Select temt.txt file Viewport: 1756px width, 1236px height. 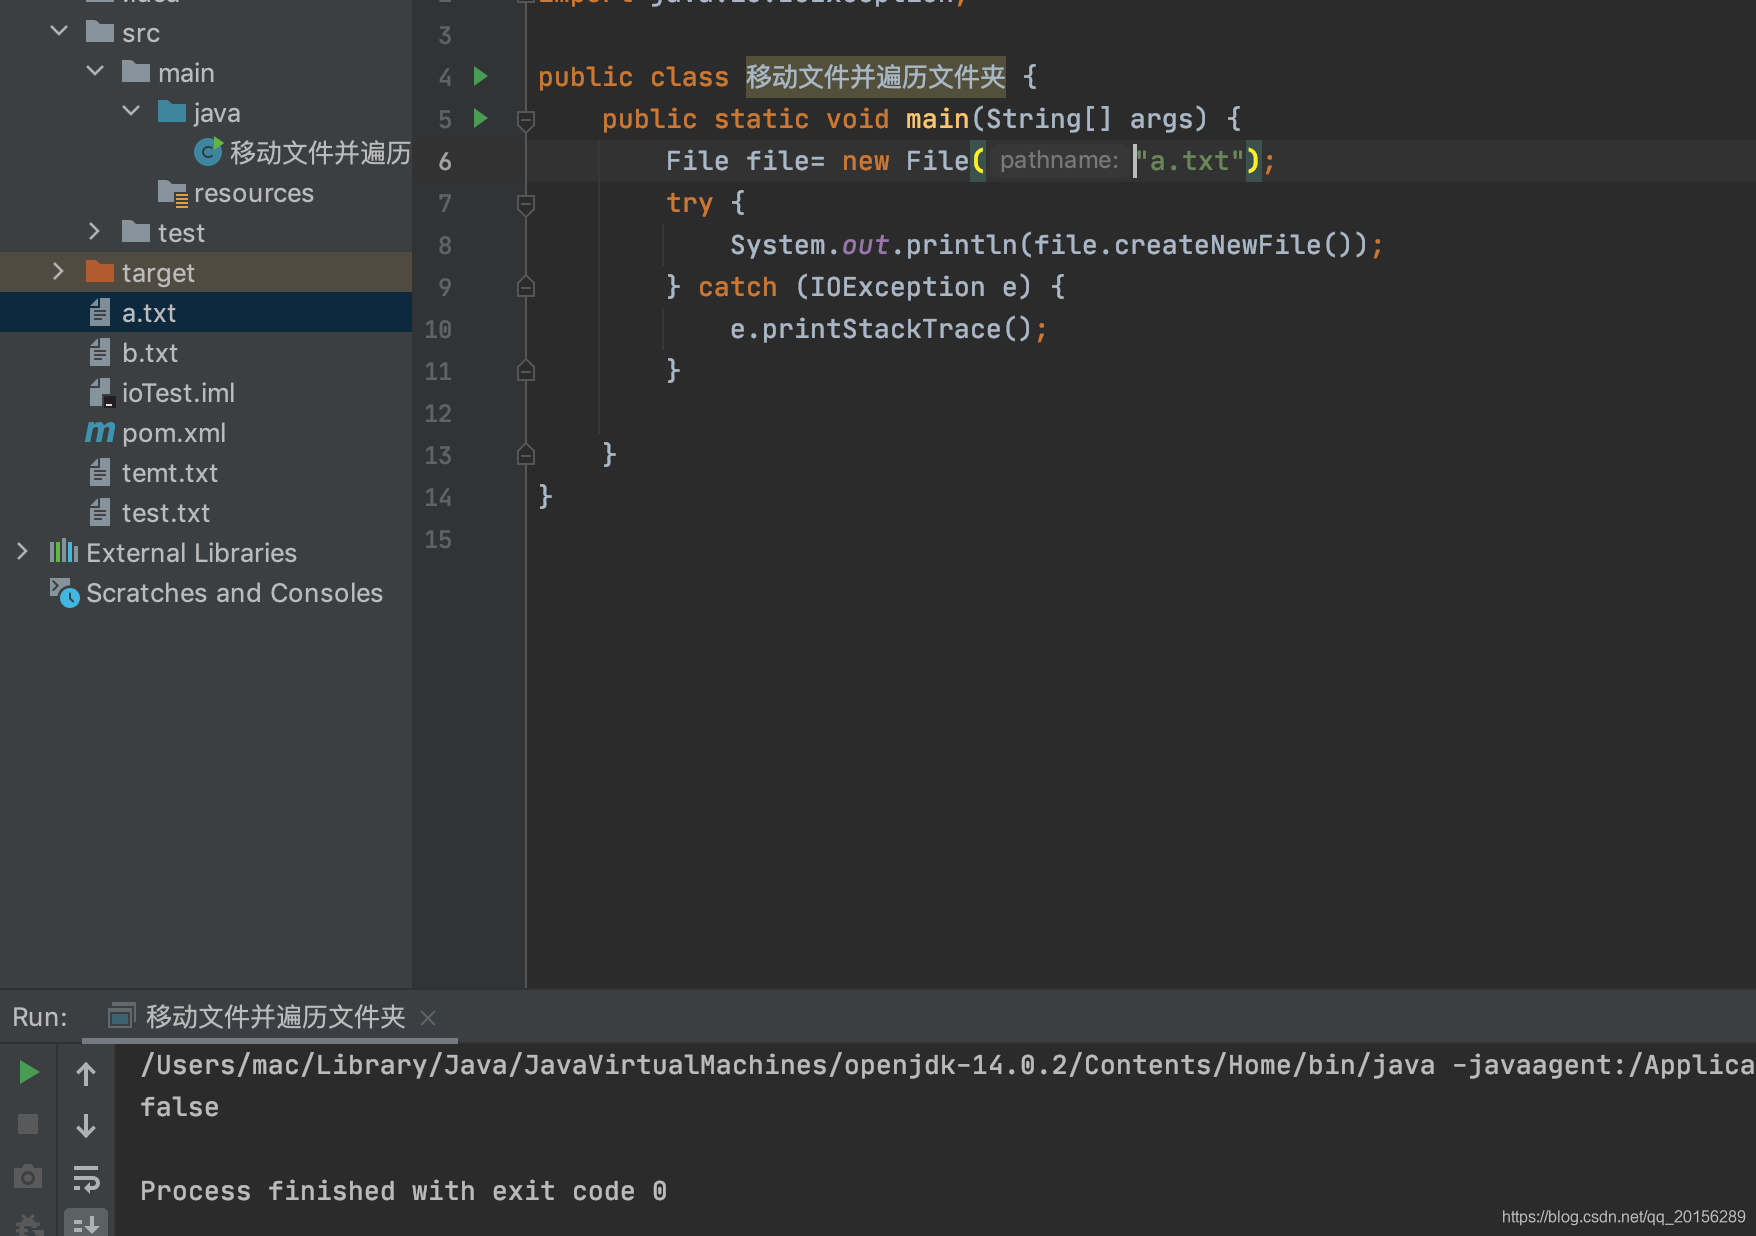206,472
